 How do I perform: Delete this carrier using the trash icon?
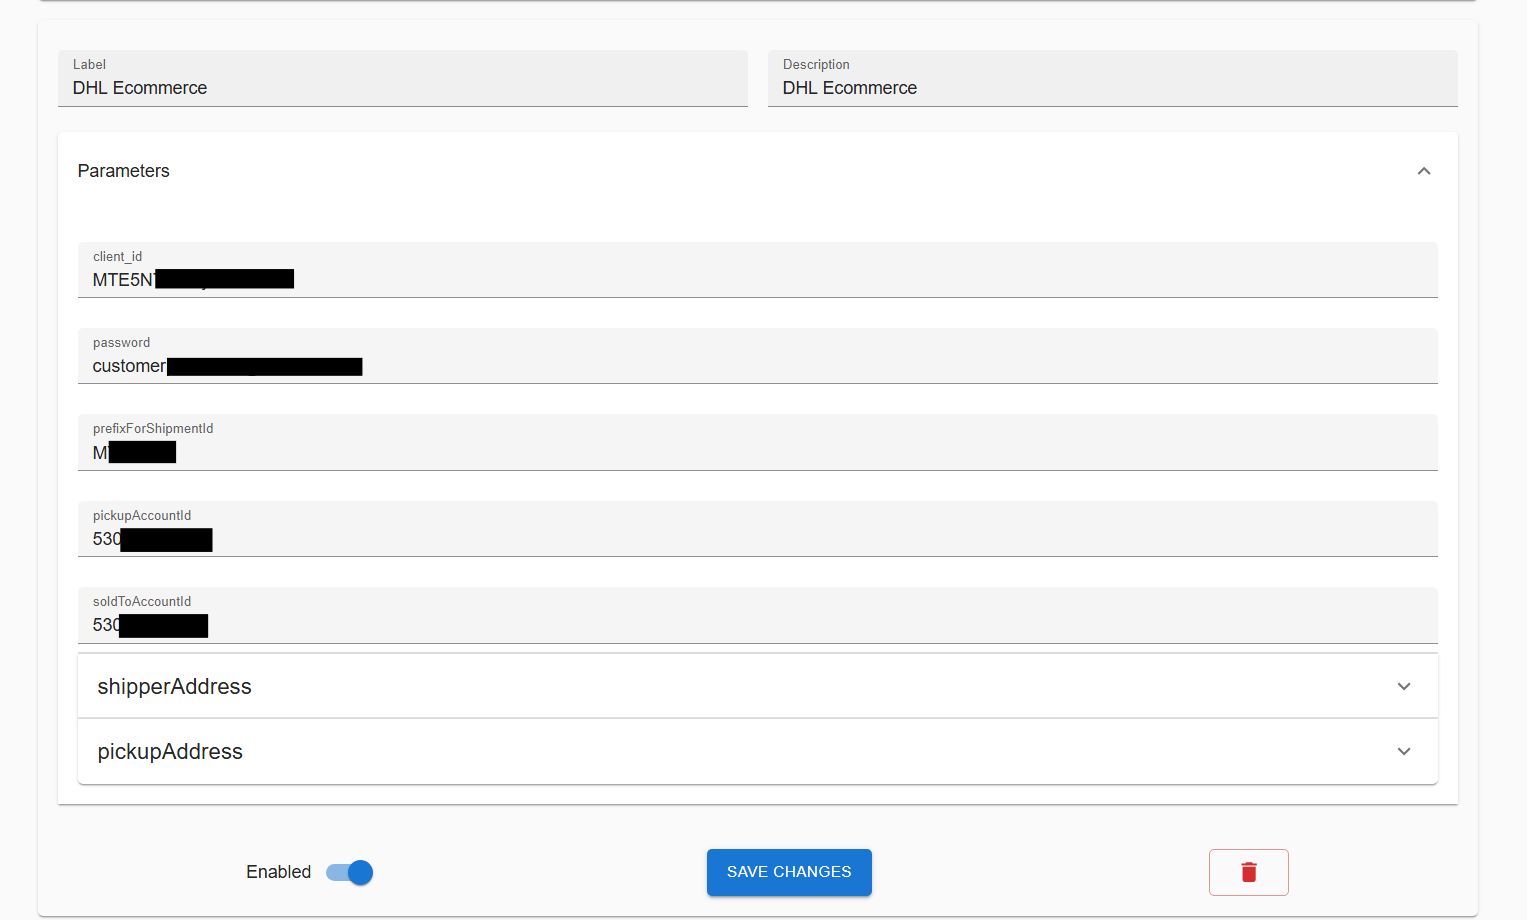click(x=1248, y=872)
